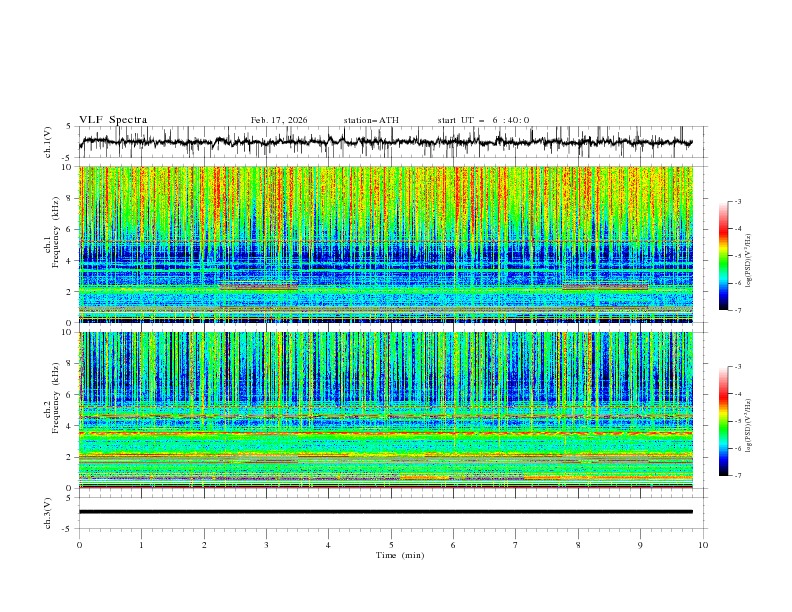The height and width of the screenshot is (612, 792).
Task: Click the time axis tick label '9'
Action: click(640, 545)
